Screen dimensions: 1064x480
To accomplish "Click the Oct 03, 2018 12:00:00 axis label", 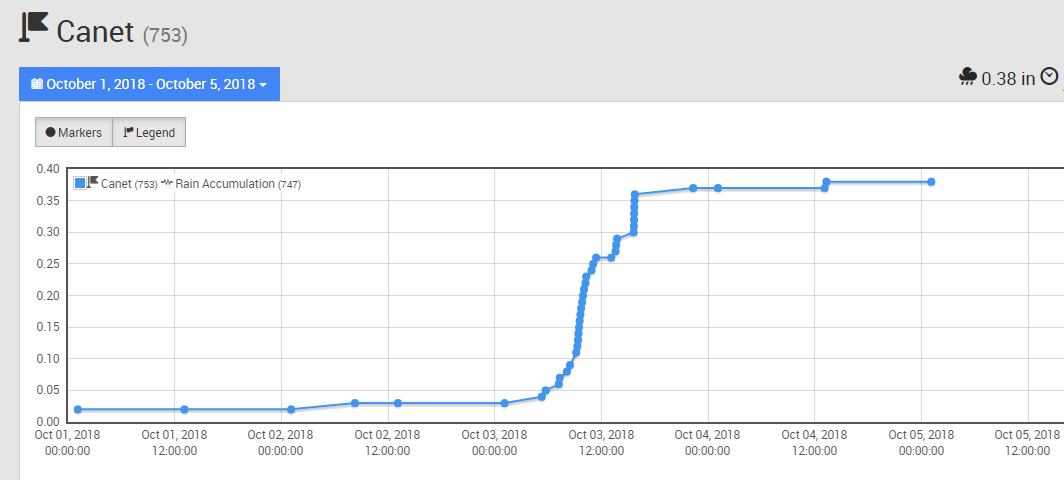I will [x=601, y=443].
